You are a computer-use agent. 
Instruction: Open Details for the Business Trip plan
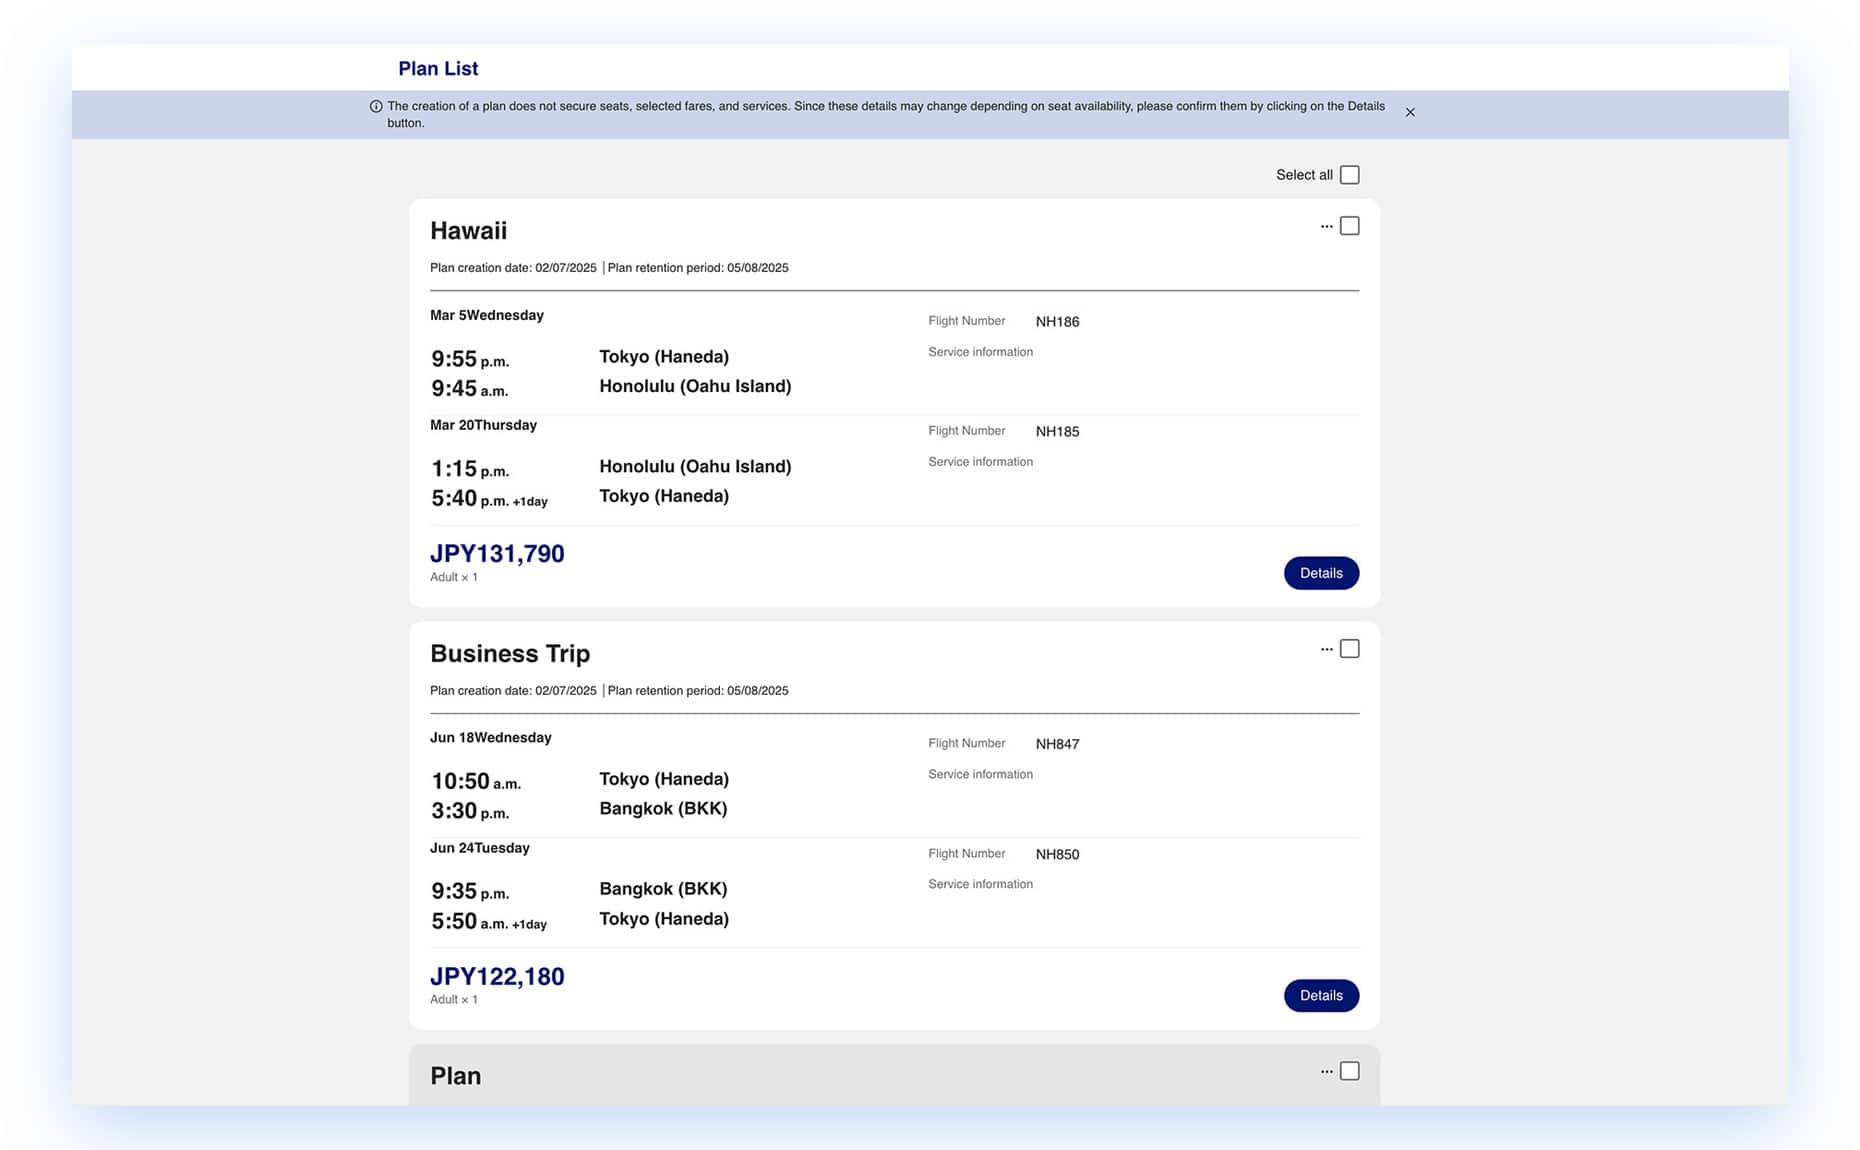click(x=1320, y=996)
